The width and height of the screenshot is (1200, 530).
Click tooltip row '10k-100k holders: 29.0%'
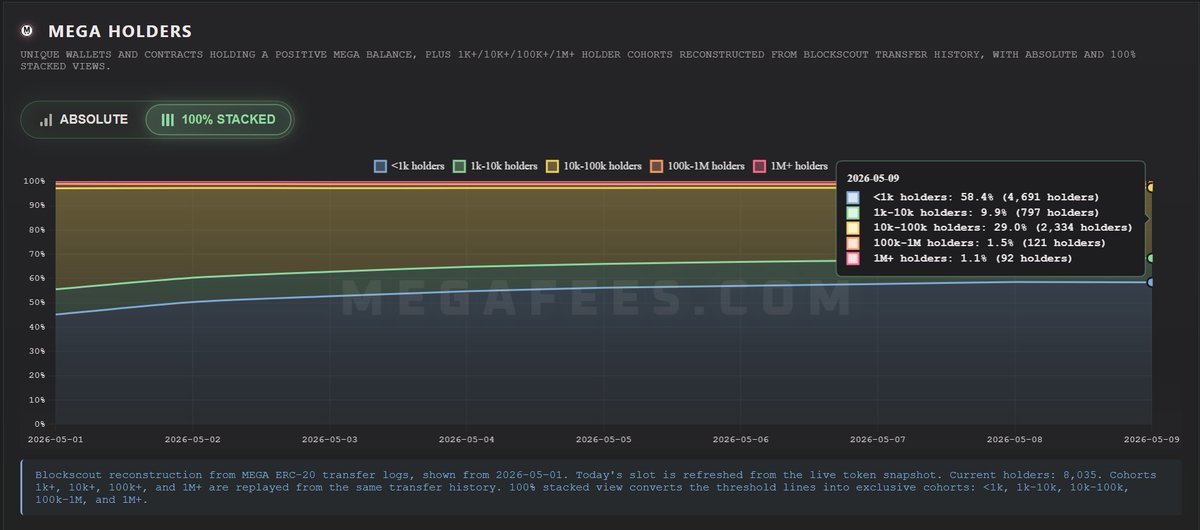(989, 227)
